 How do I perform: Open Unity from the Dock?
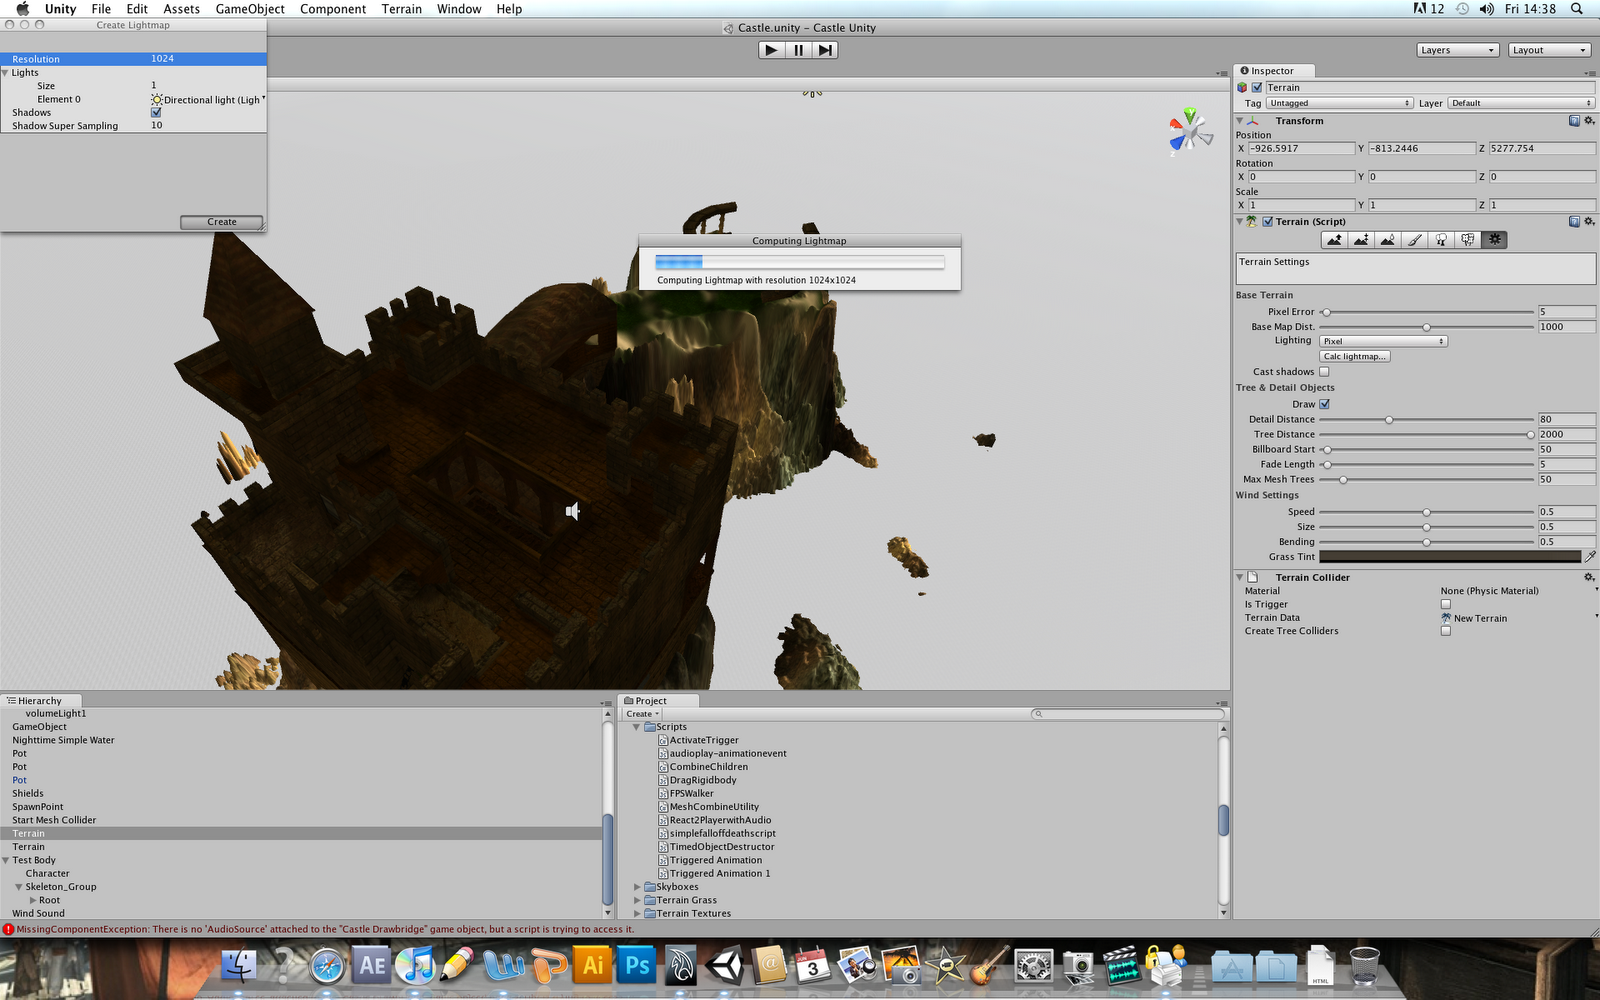point(727,966)
